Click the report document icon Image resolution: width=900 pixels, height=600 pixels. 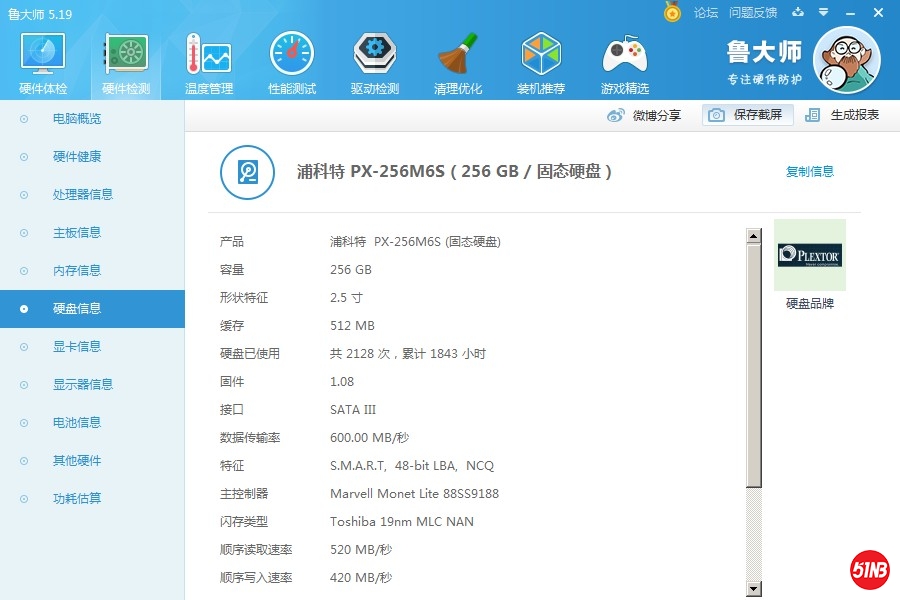812,115
